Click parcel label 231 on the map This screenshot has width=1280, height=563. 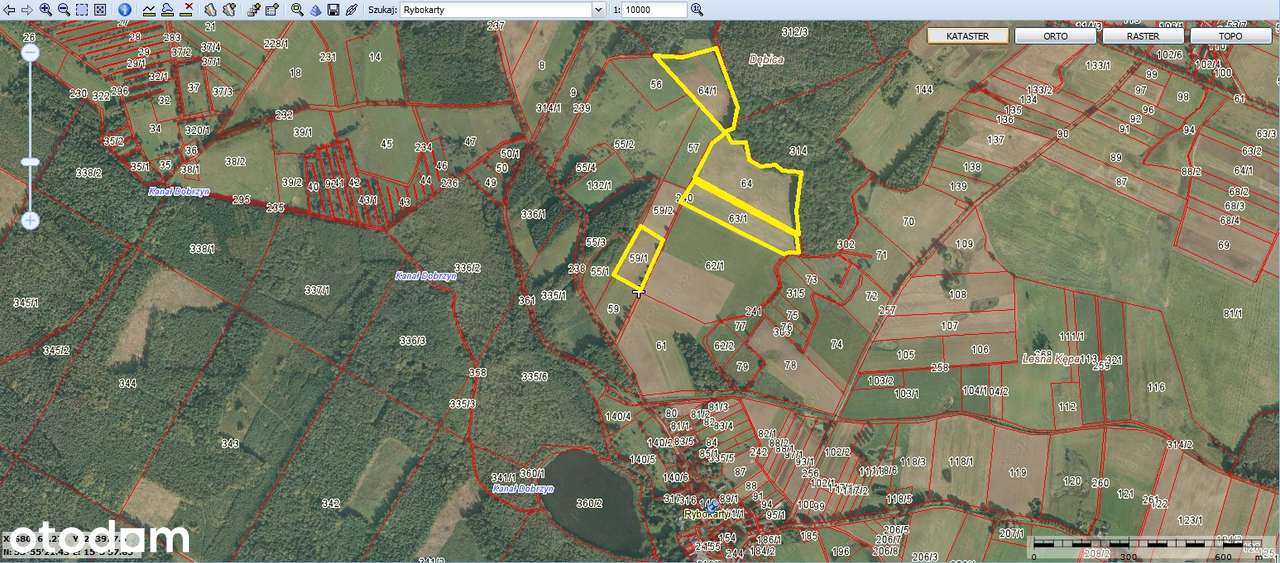[x=327, y=58]
